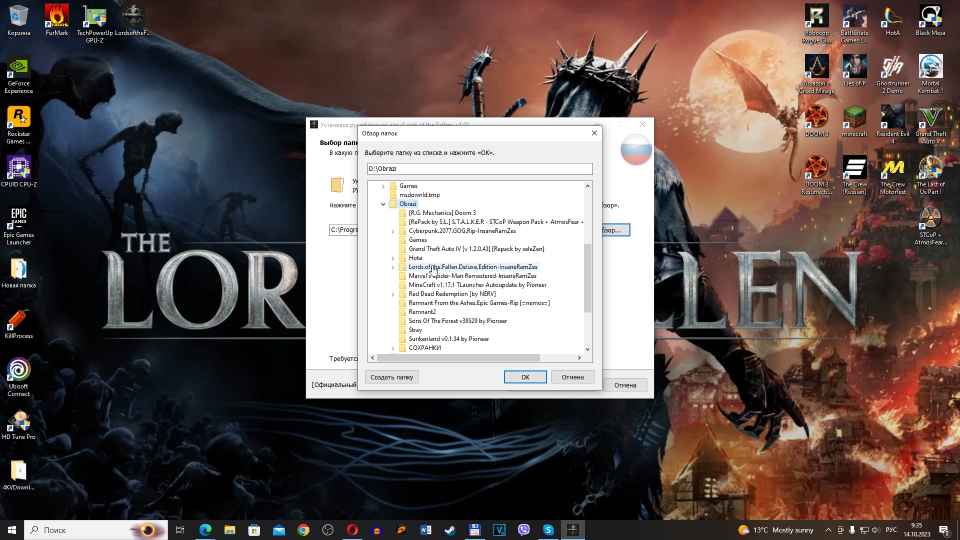Launch FurMark from the desktop
Image resolution: width=960 pixels, height=540 pixels.
tap(56, 20)
